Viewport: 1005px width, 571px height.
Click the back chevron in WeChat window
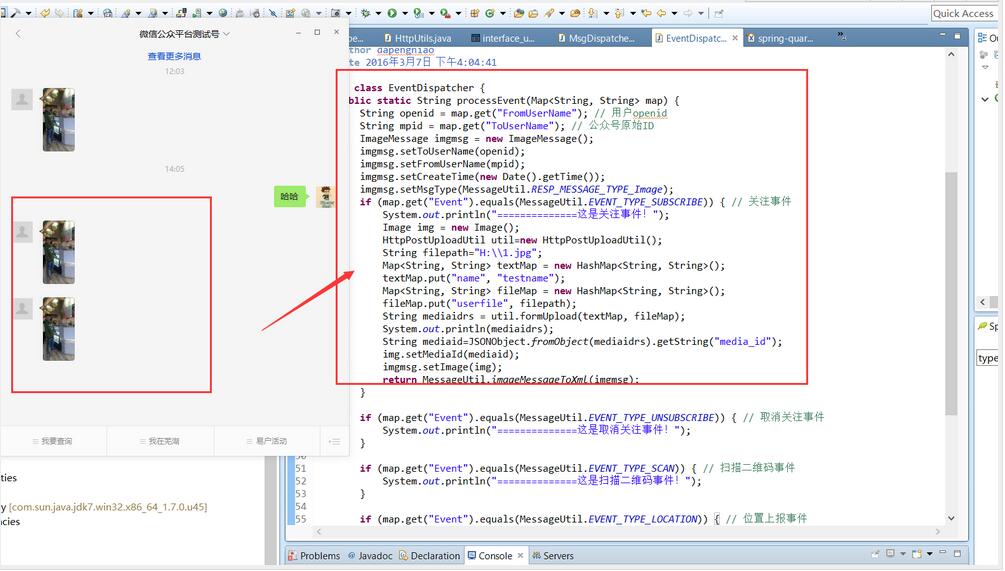click(18, 34)
